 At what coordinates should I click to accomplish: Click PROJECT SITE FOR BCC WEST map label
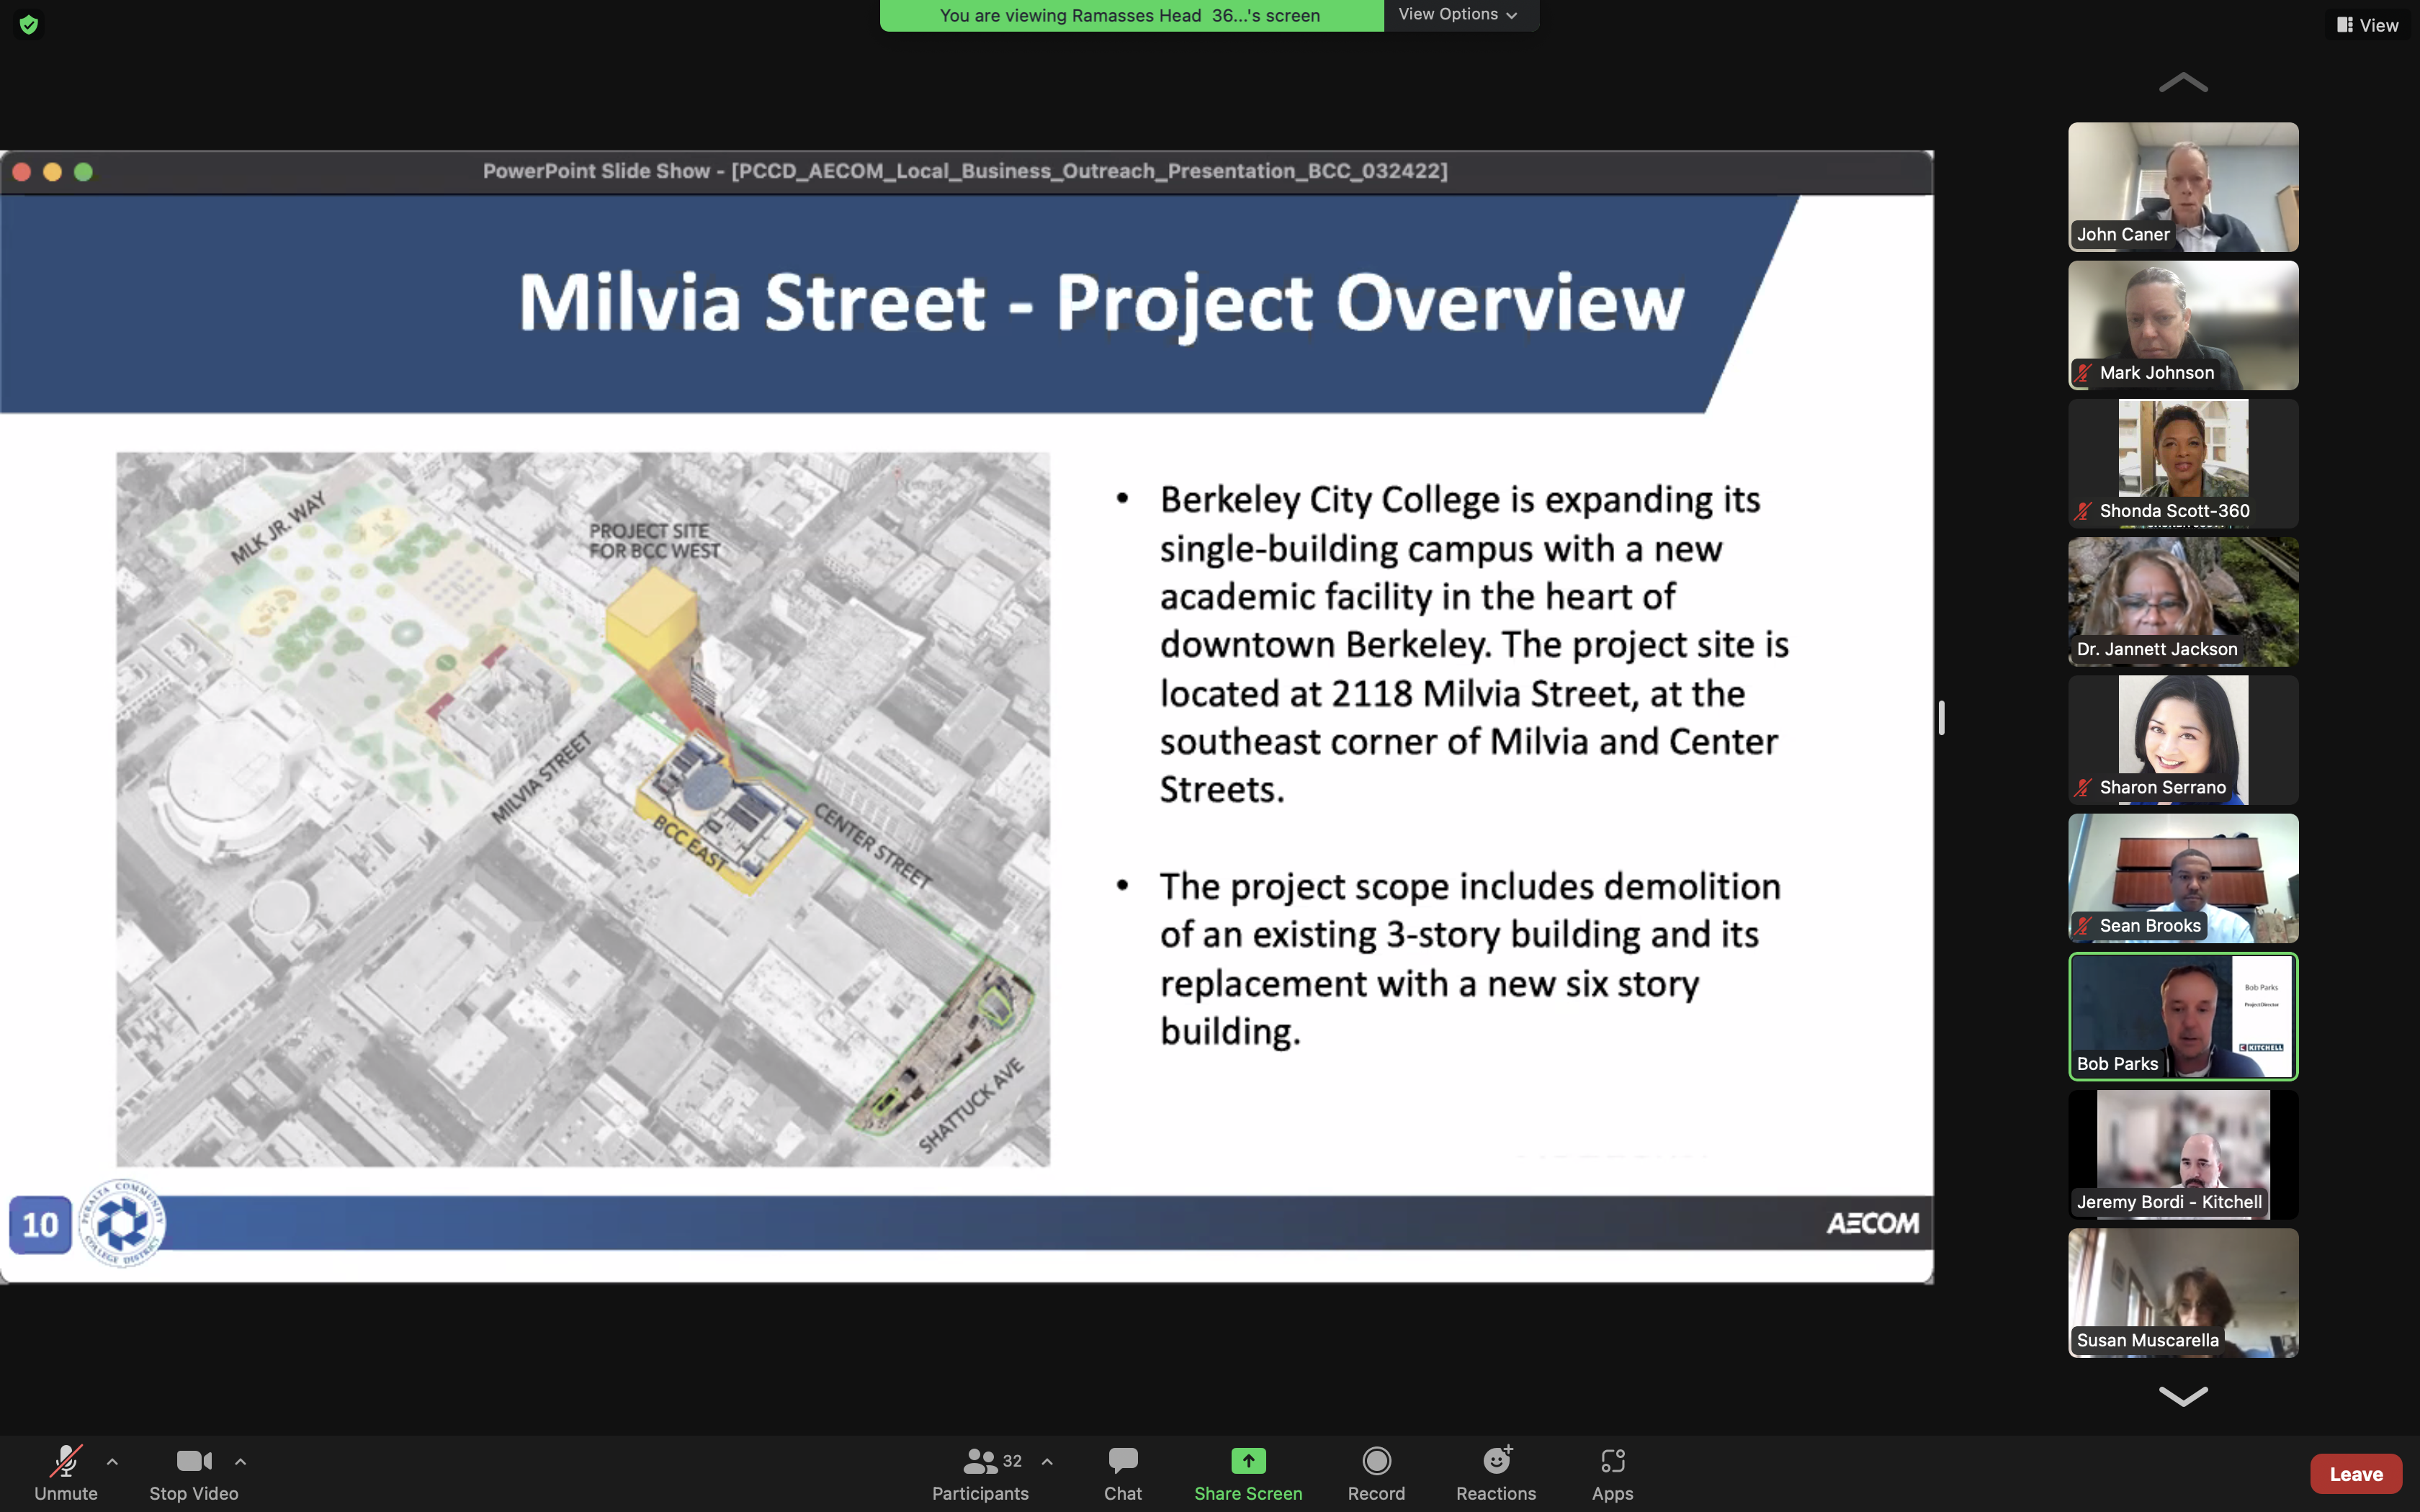(654, 541)
